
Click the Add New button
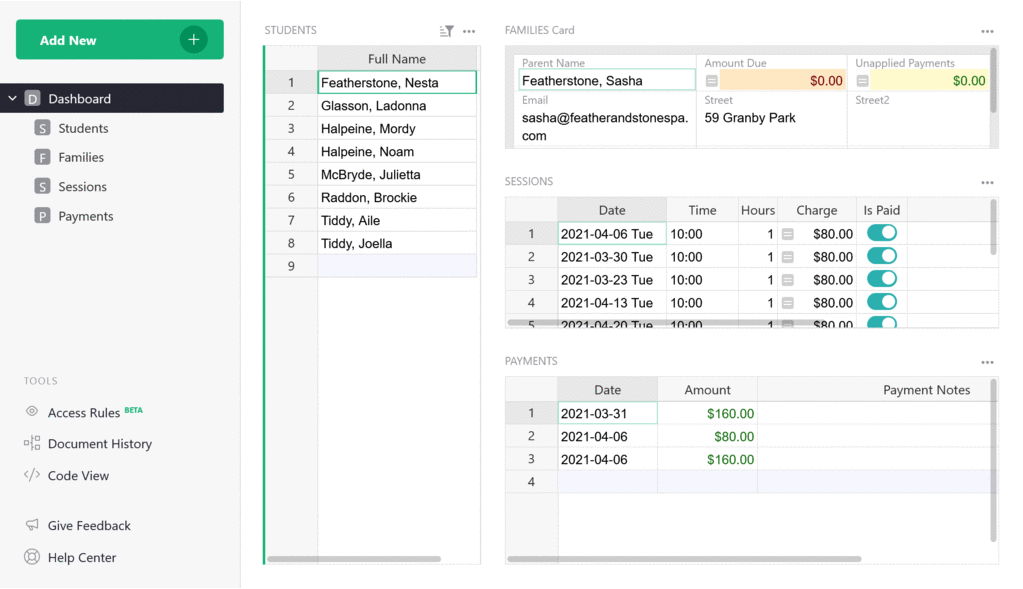tap(119, 40)
